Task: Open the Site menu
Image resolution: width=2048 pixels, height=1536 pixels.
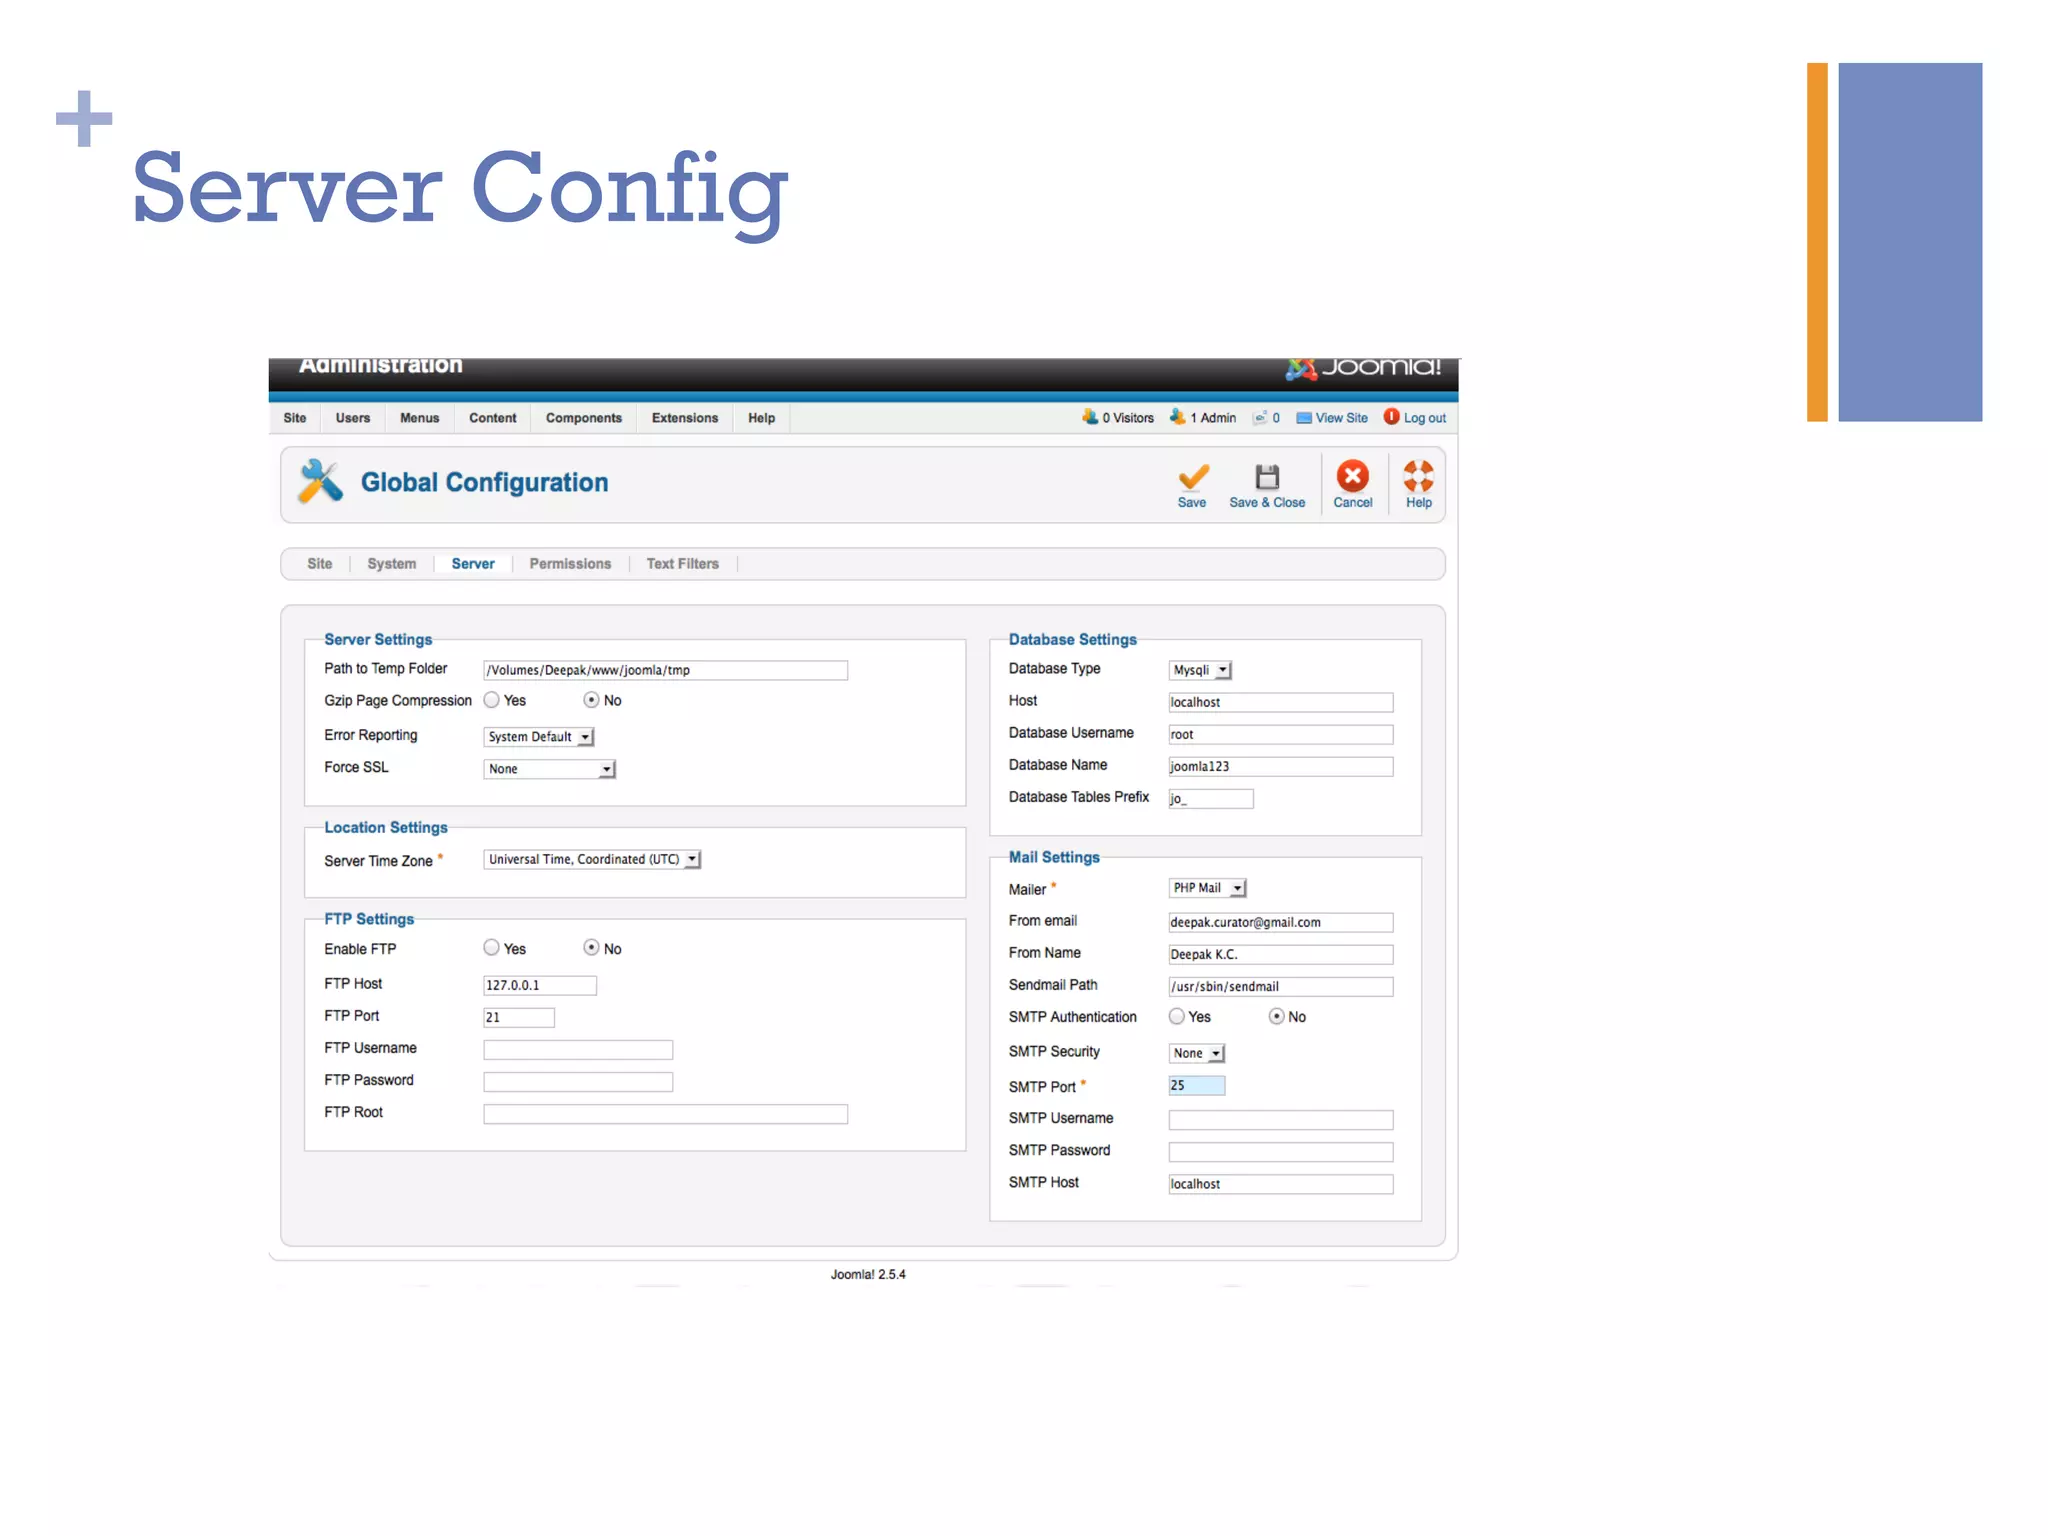Action: coord(295,418)
